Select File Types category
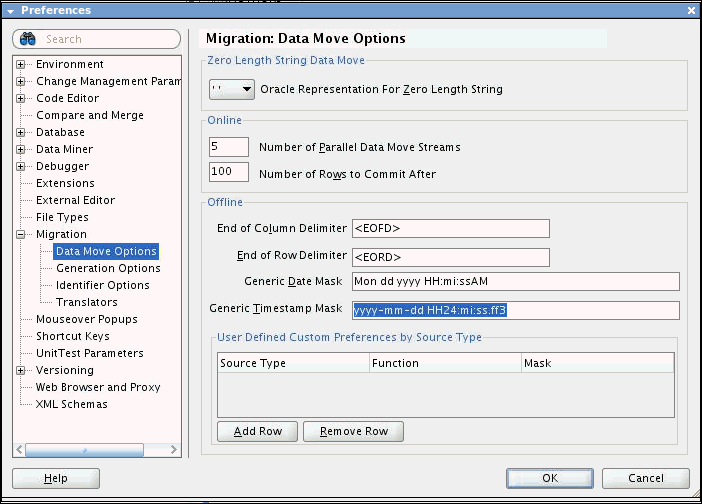This screenshot has height=504, width=702. point(62,218)
